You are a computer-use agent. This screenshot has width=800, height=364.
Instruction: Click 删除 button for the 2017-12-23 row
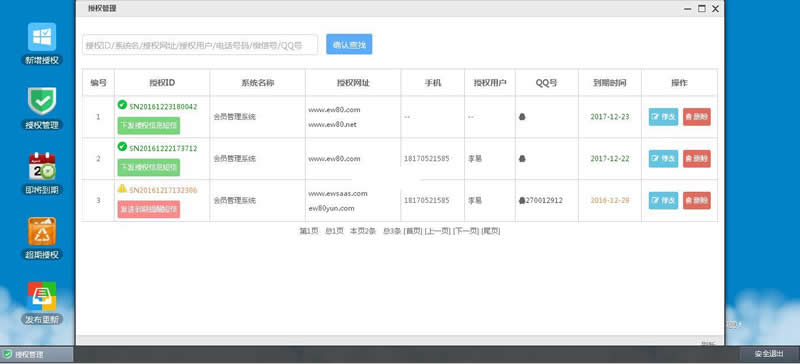[x=696, y=117]
